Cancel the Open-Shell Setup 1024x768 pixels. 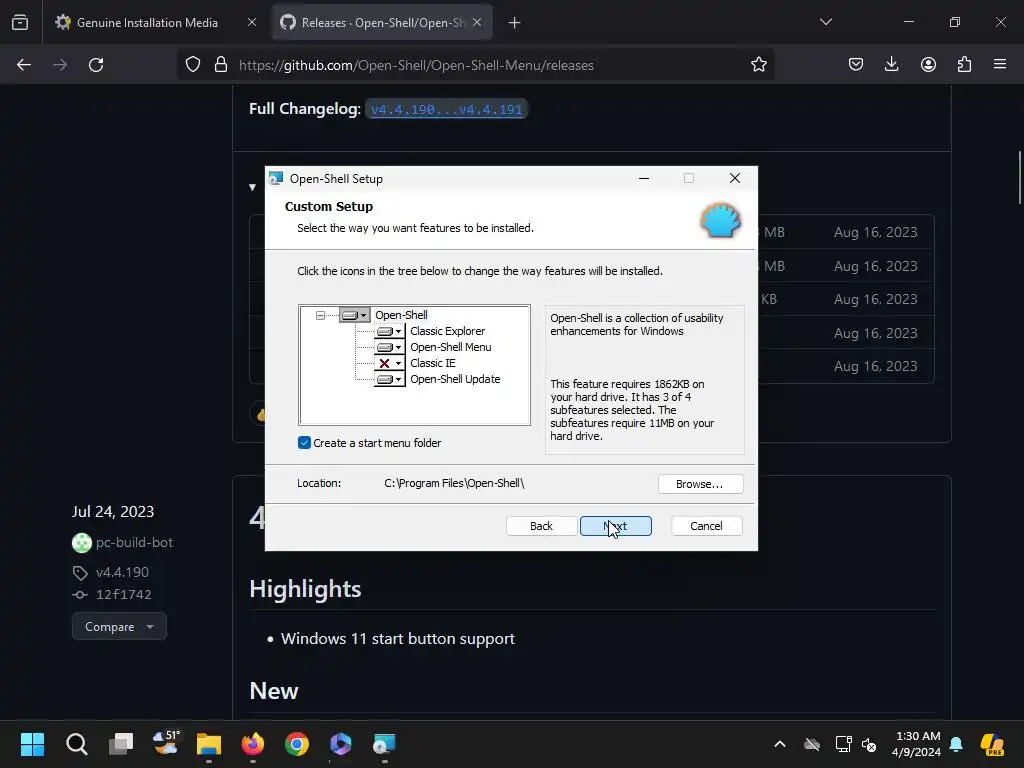[x=707, y=526]
